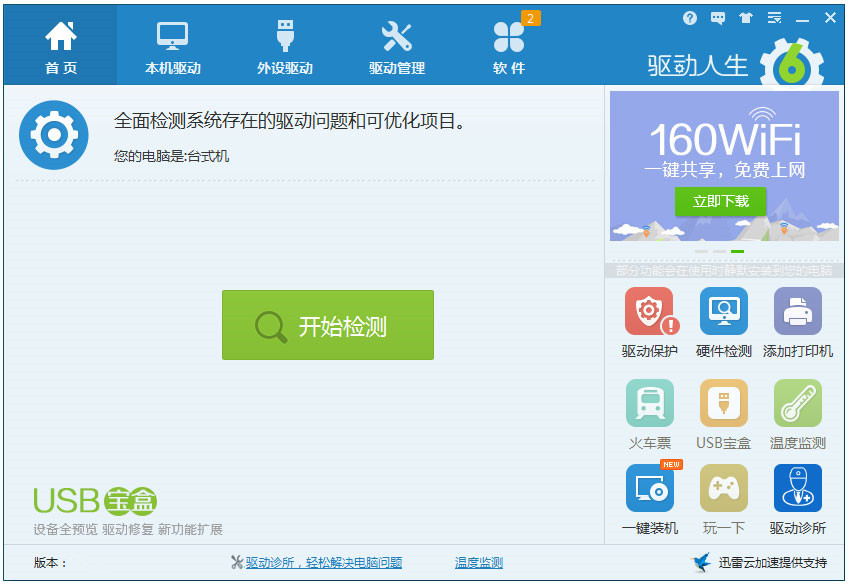Click the 玩一下 game icon with NEW badge
This screenshot has width=849, height=584.
[x=723, y=490]
